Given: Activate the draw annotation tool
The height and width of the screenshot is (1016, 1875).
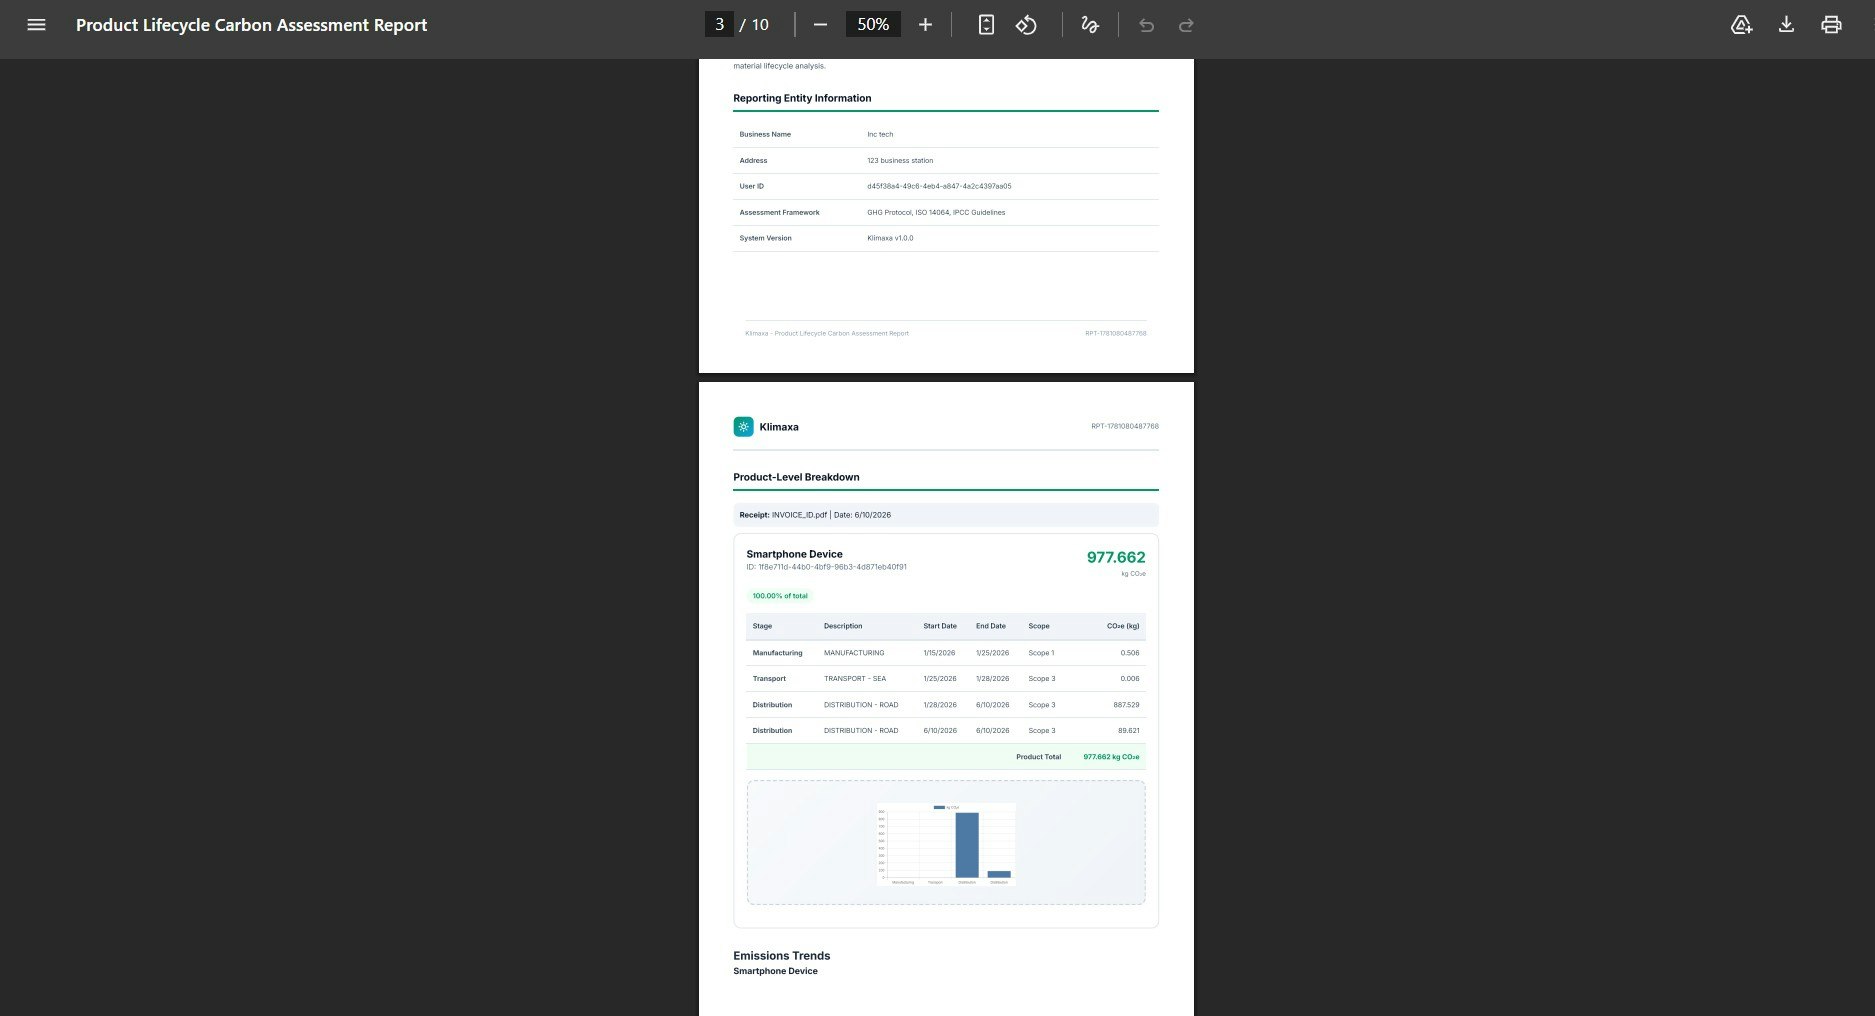Looking at the screenshot, I should coord(1090,25).
